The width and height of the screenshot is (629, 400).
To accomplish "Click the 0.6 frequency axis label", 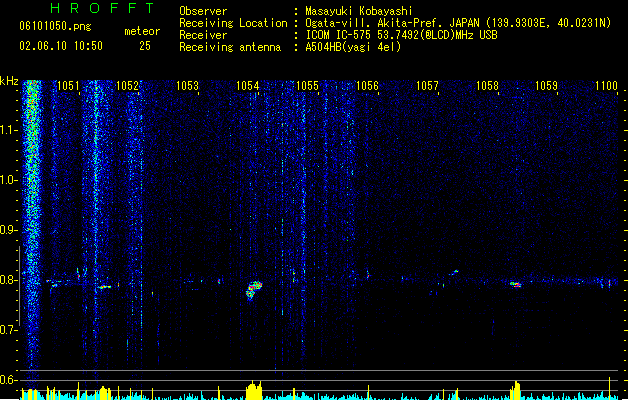I will 8,380.
